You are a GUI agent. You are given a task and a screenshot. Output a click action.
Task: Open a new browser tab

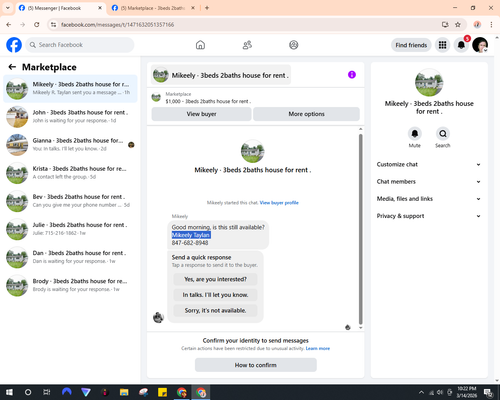tap(207, 8)
